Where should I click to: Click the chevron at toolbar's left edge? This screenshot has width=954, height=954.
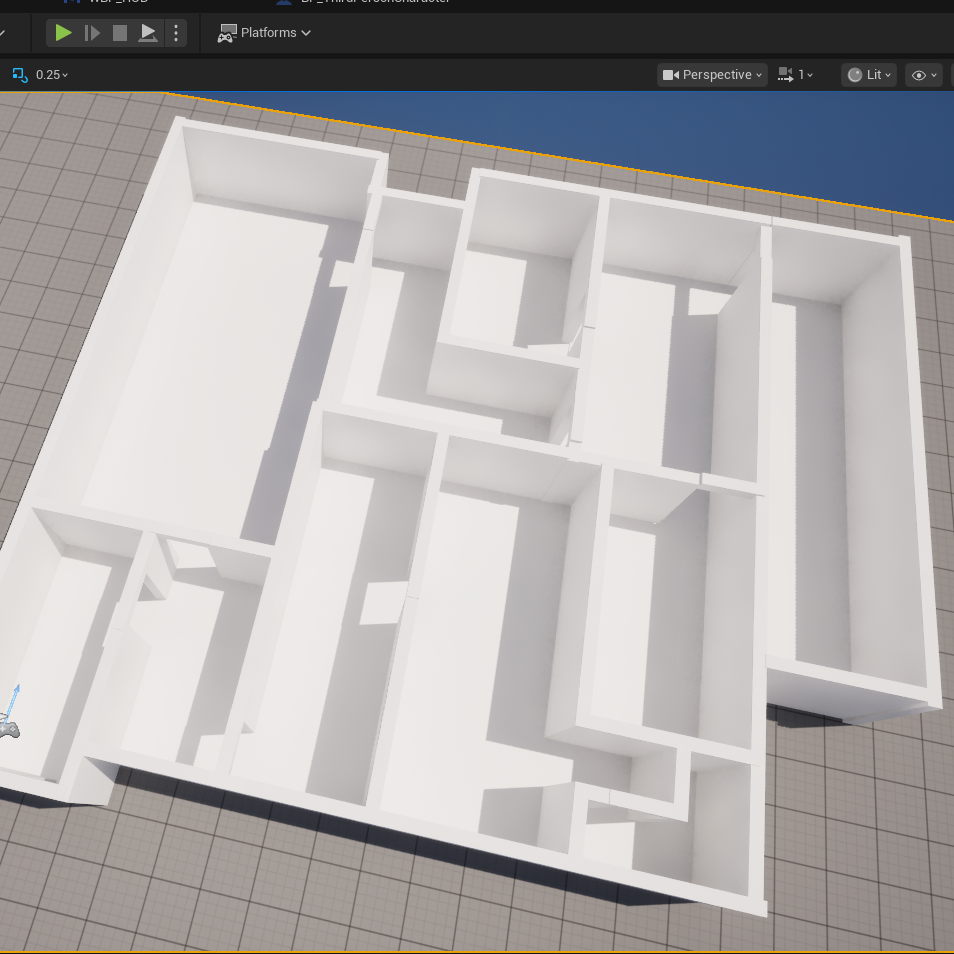(3, 33)
